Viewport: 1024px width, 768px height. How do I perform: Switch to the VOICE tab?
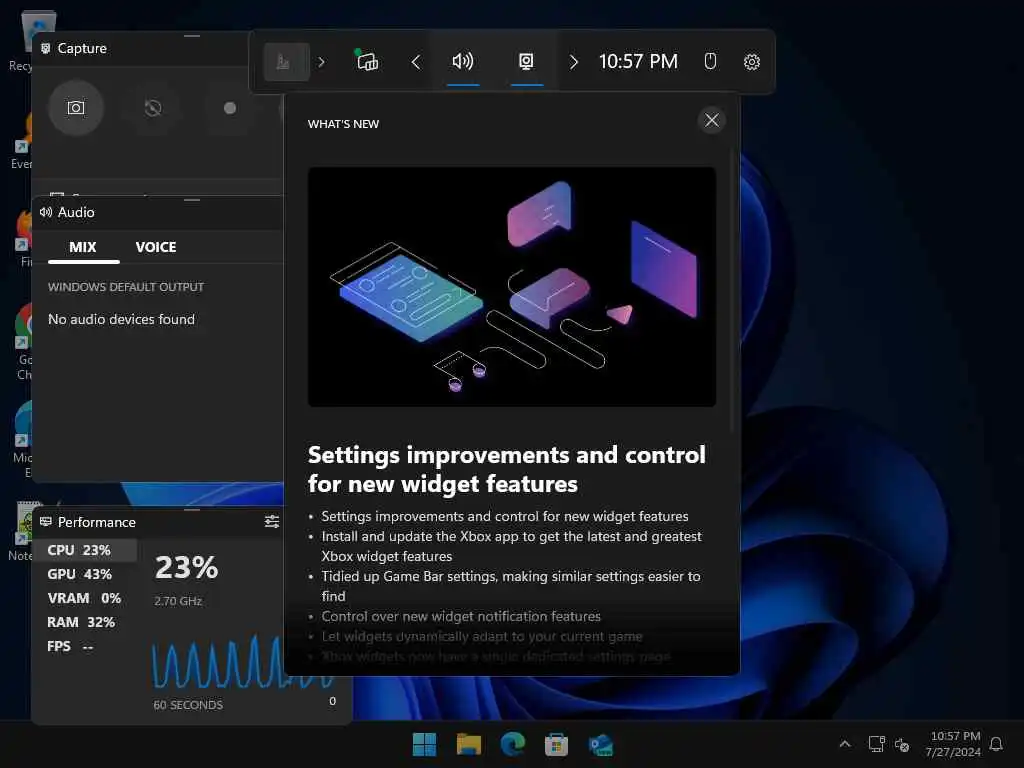coord(156,247)
